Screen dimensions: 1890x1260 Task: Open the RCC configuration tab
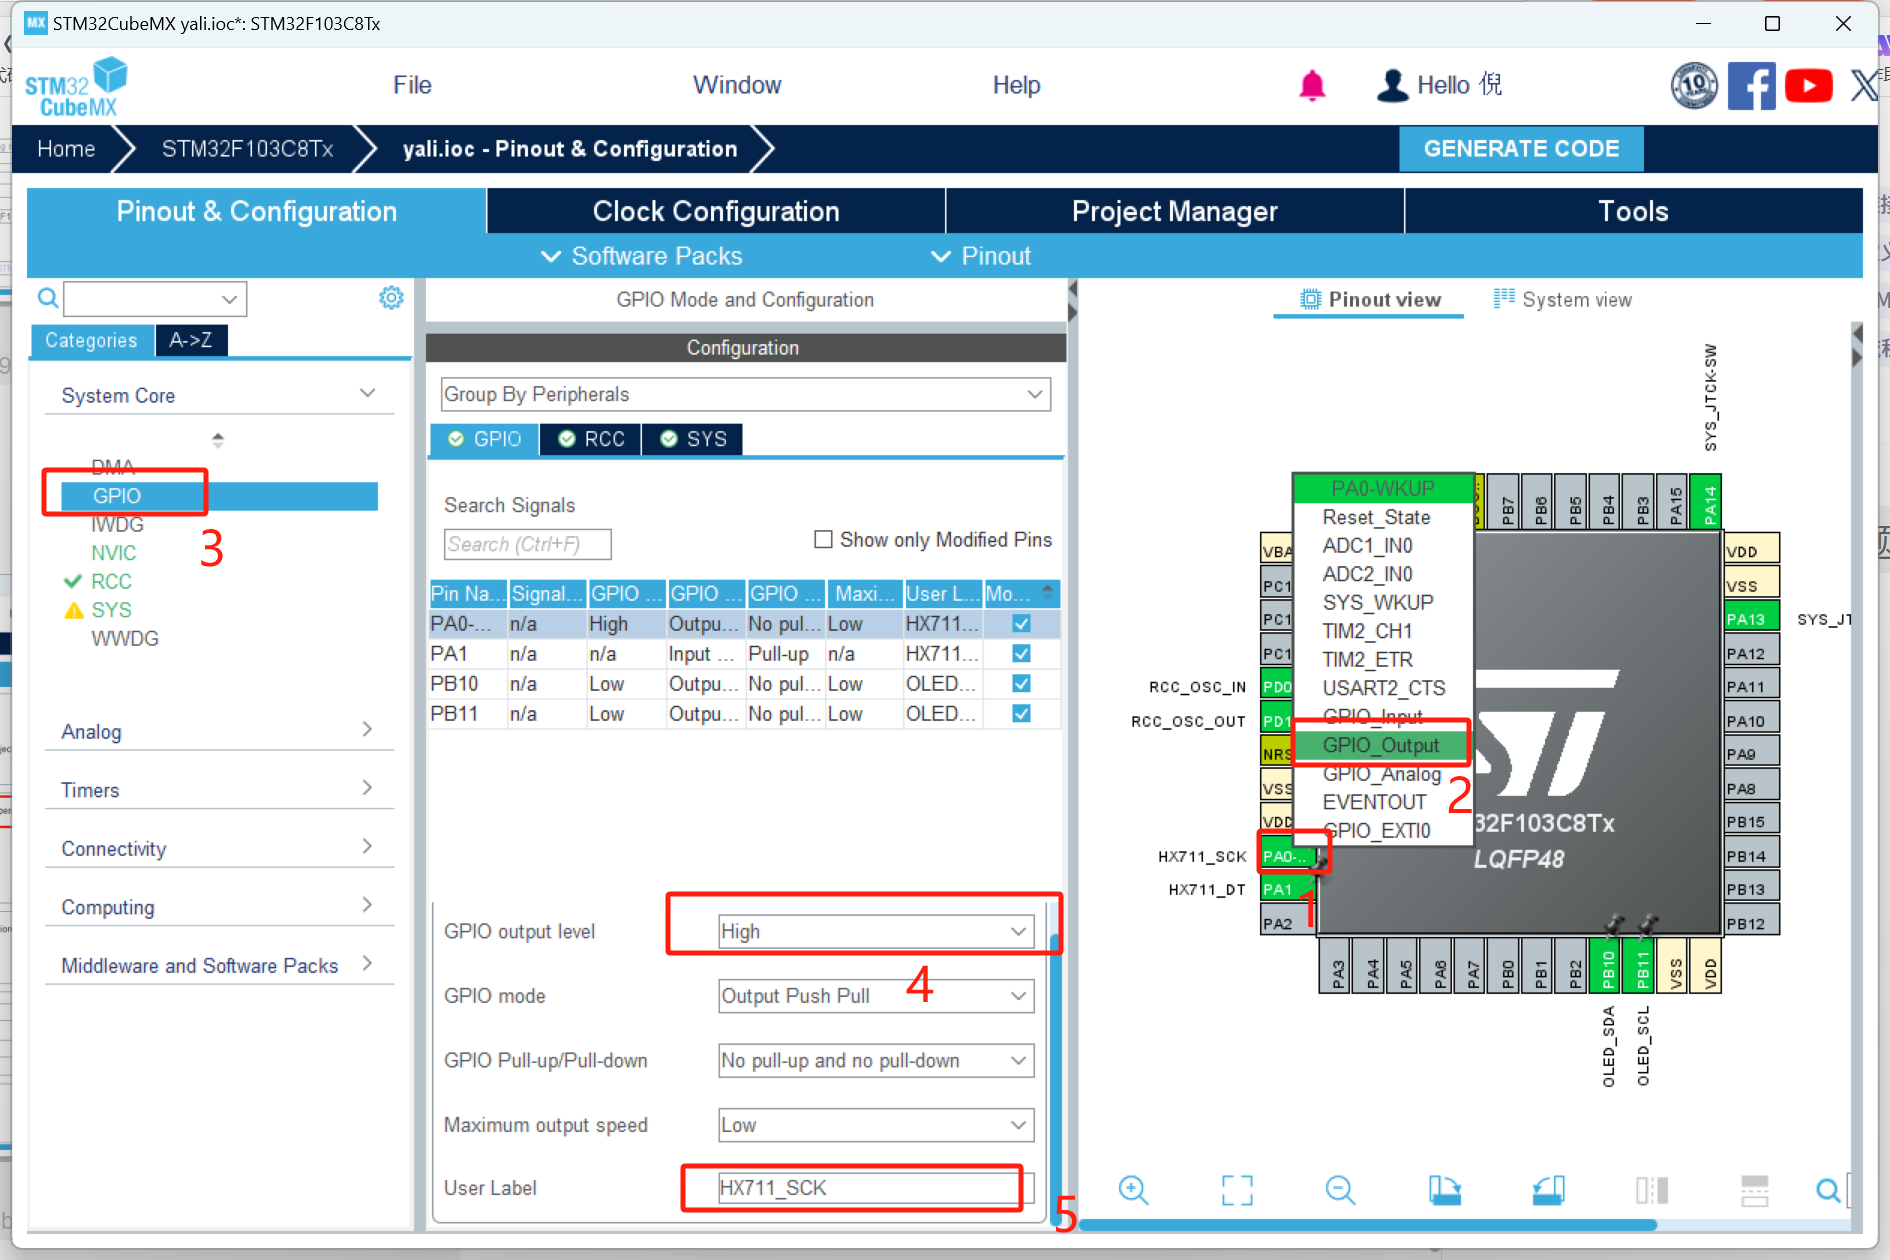(x=591, y=439)
